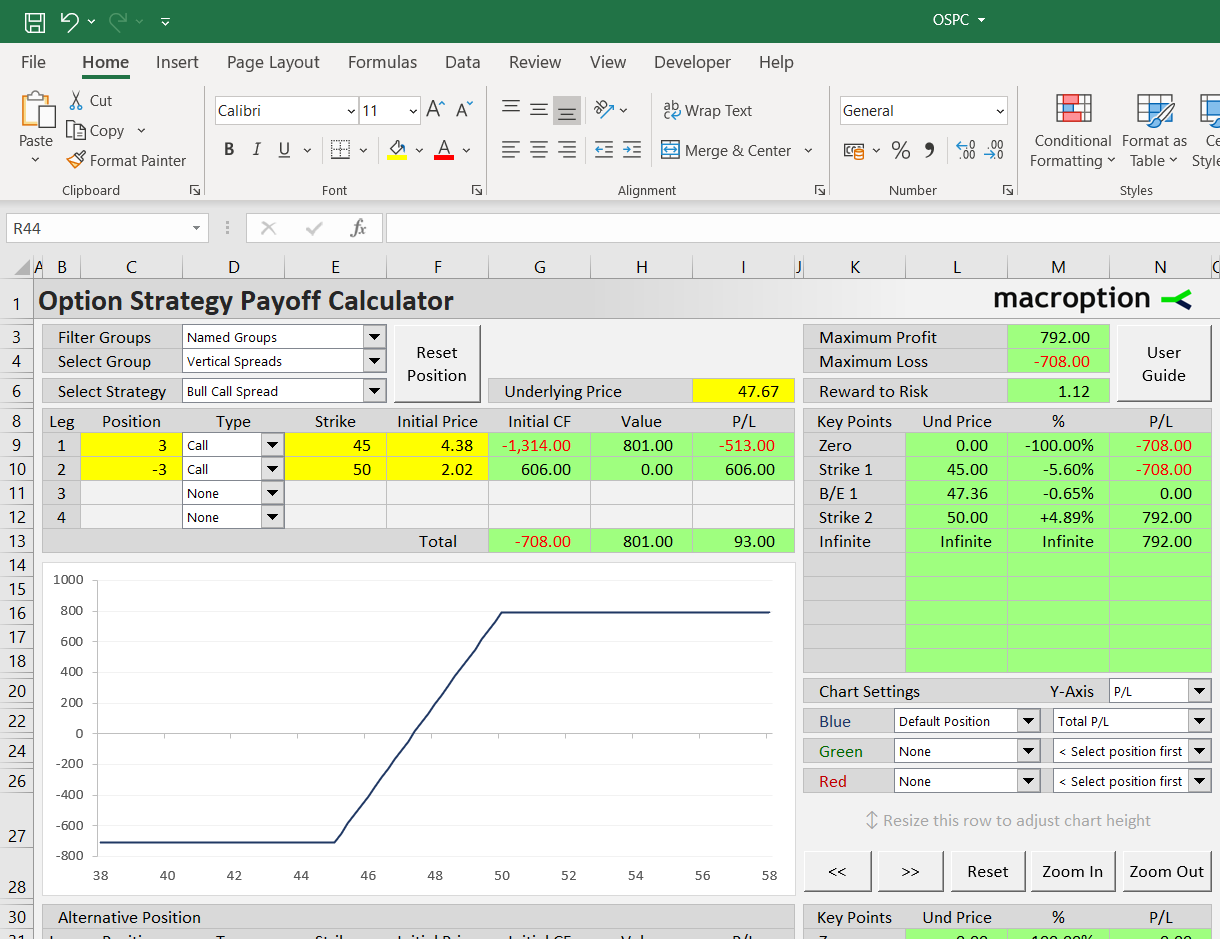The height and width of the screenshot is (939, 1220).
Task: Switch to the Formulas tab
Action: pyautogui.click(x=382, y=62)
